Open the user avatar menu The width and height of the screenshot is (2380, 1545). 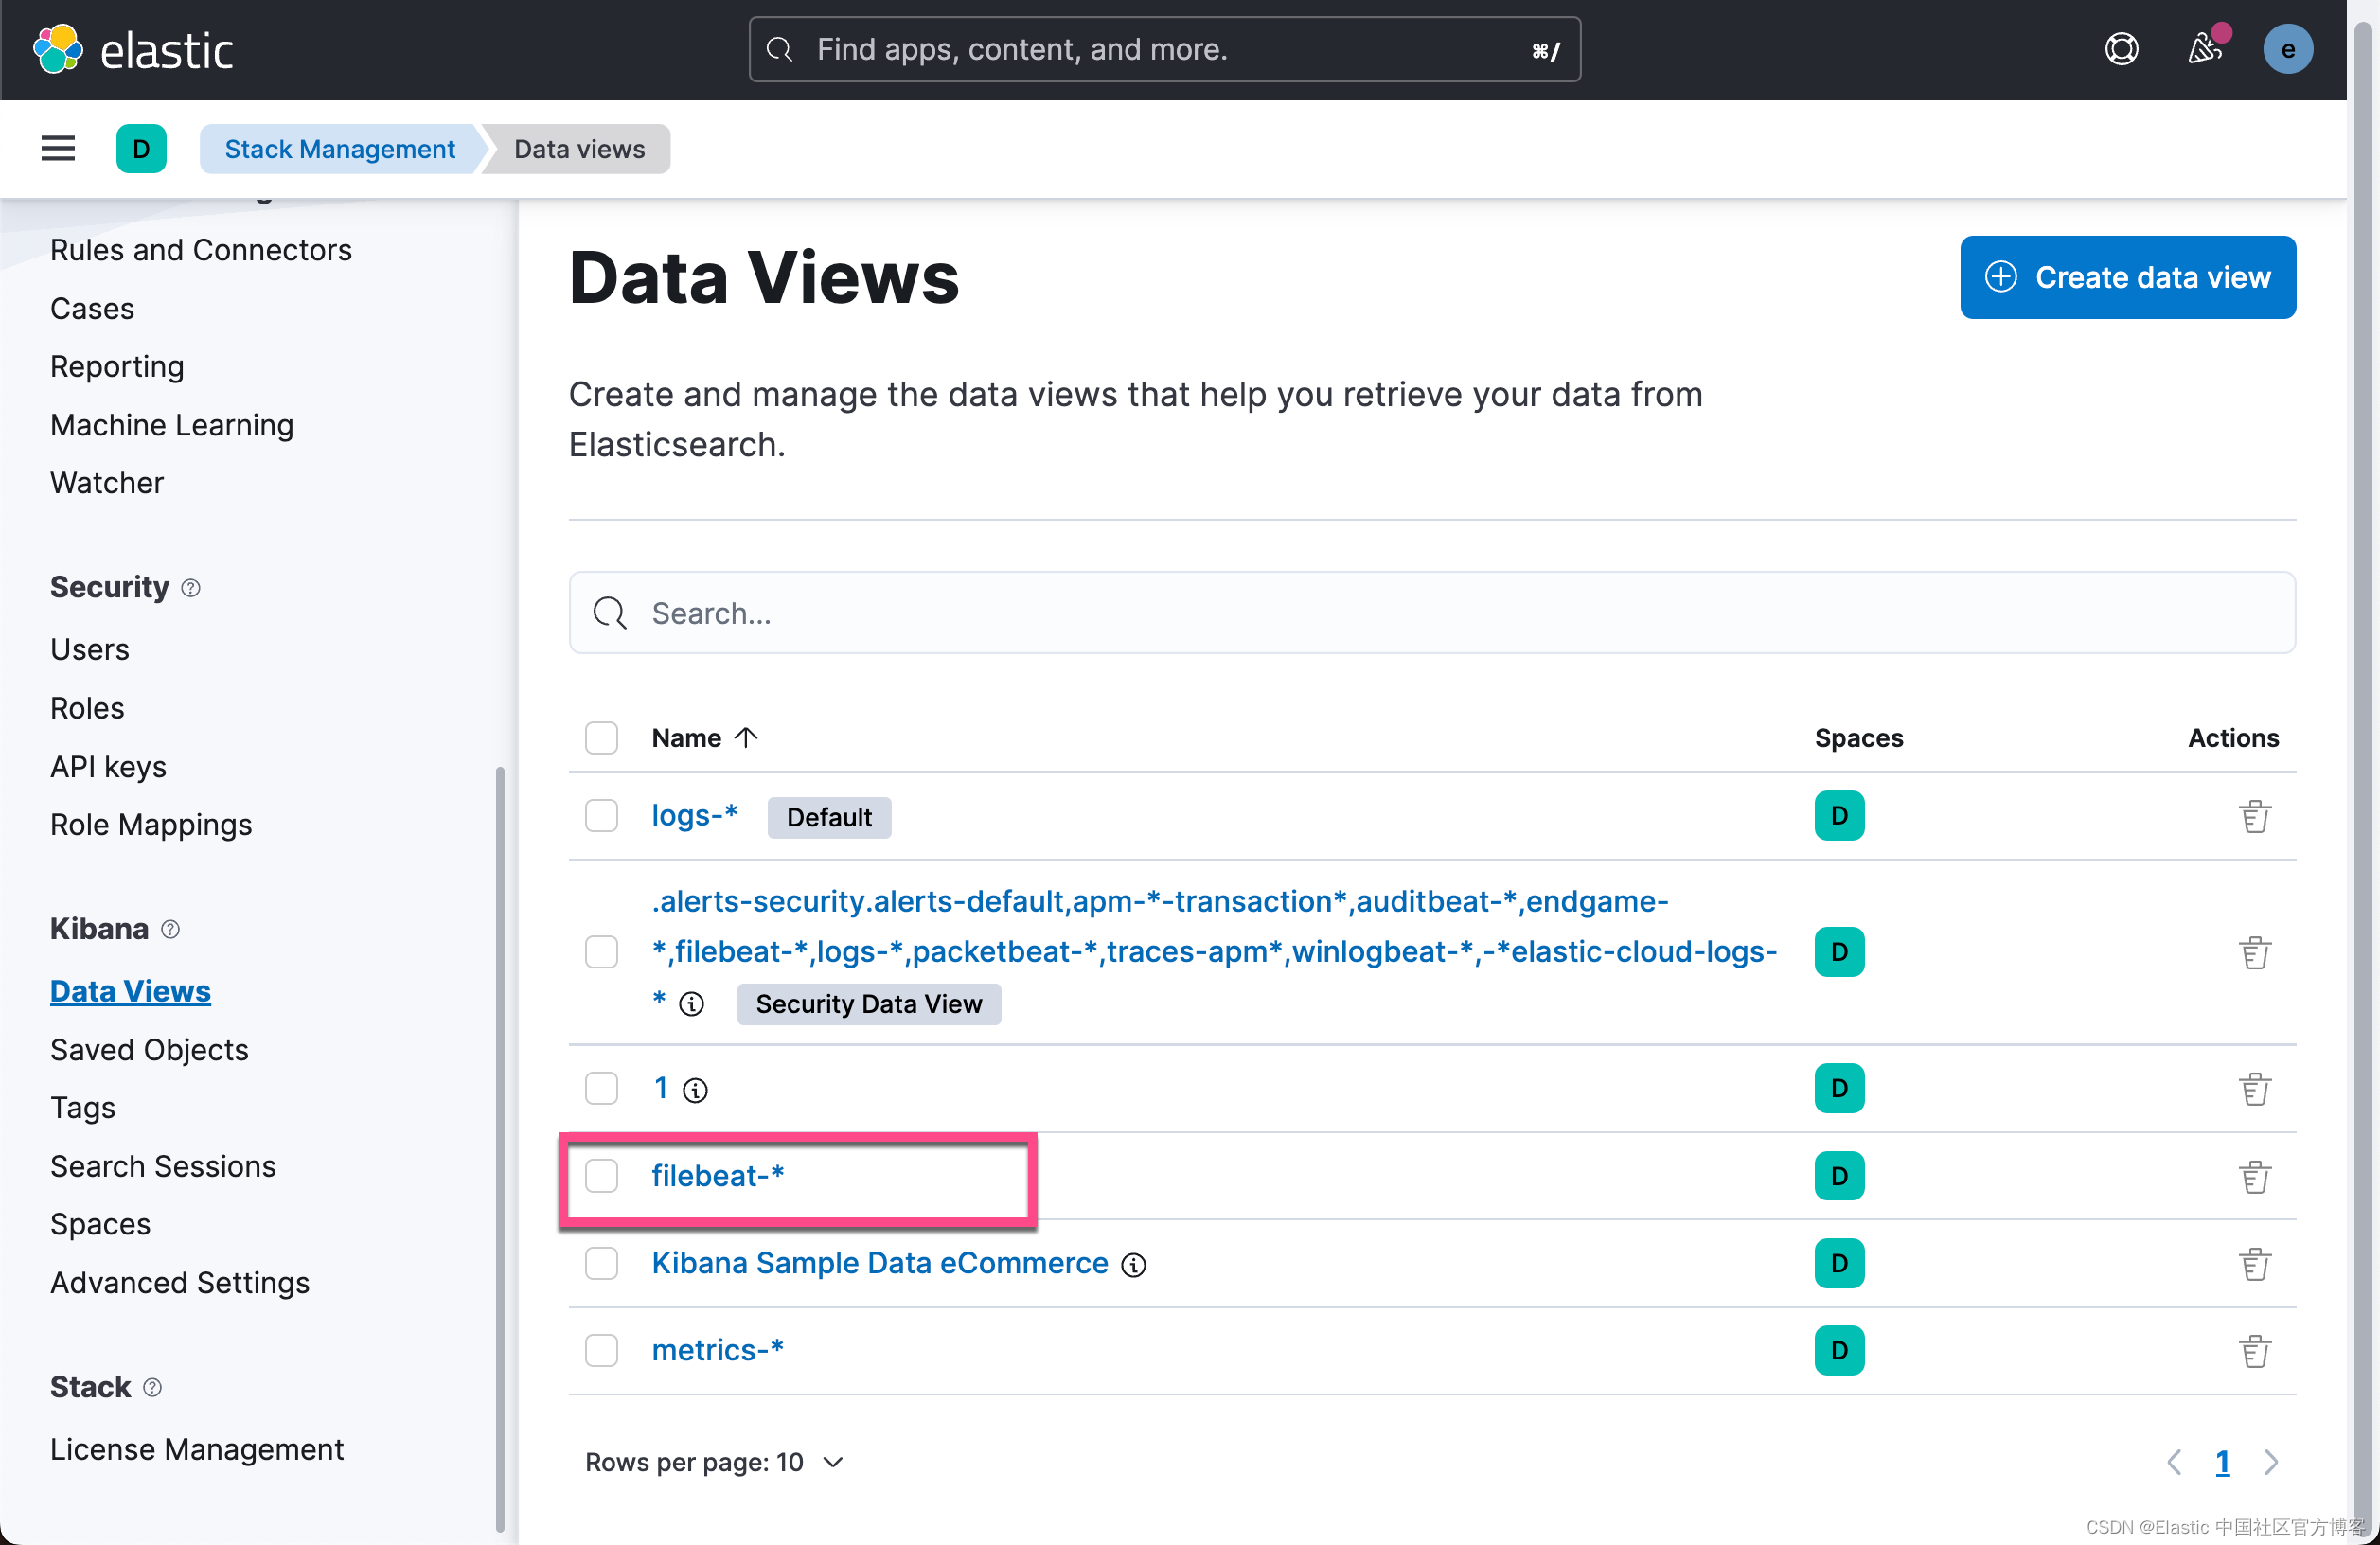(x=2287, y=49)
